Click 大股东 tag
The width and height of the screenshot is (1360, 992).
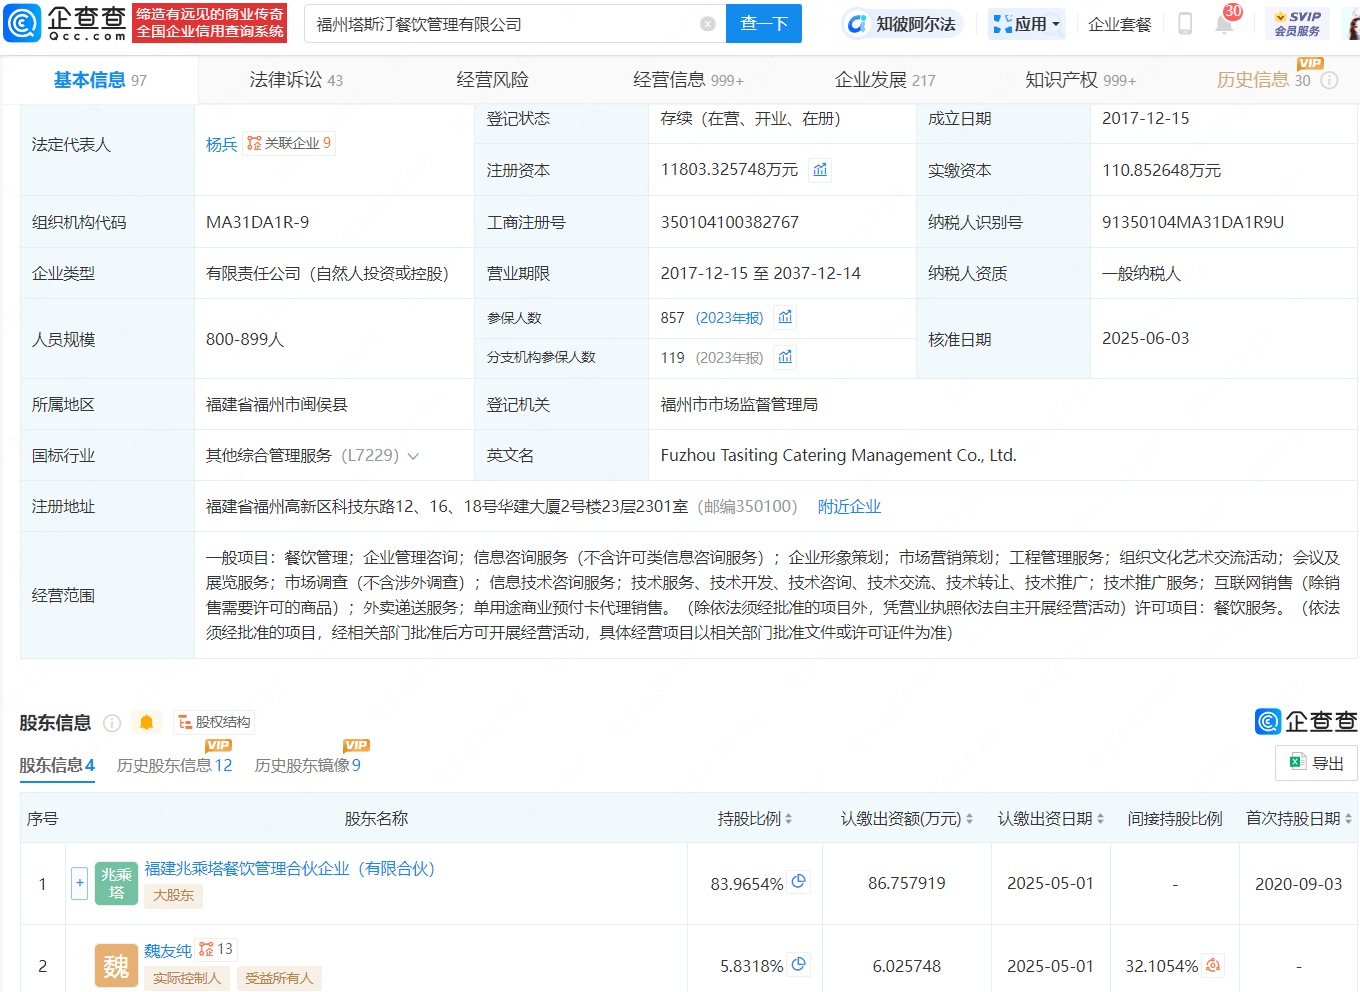(174, 896)
